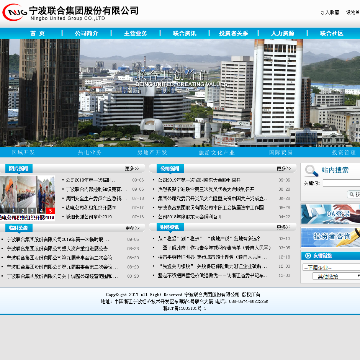This screenshot has height=360, width=360.
Task: Open the 旅游文化产业 business link
Action: 217,153
